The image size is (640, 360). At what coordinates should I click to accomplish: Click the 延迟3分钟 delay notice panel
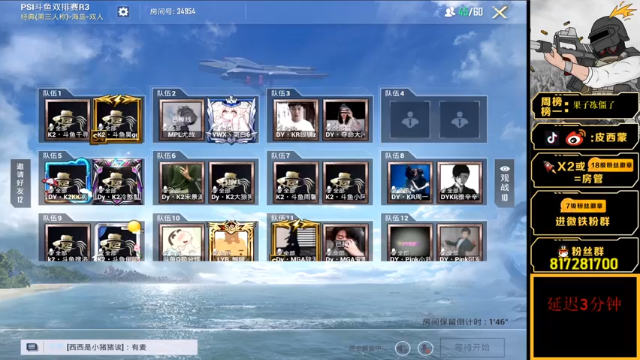[584, 317]
